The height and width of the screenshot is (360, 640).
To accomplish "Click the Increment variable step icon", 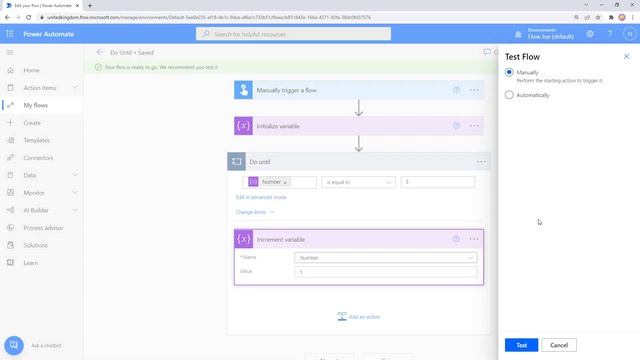I will tap(244, 239).
